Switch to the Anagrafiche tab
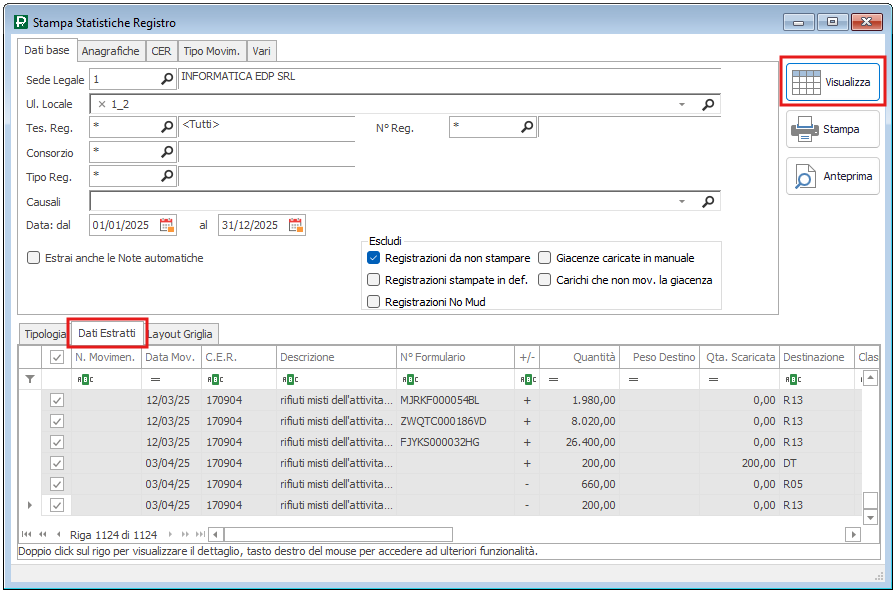This screenshot has width=895, height=591. [110, 51]
